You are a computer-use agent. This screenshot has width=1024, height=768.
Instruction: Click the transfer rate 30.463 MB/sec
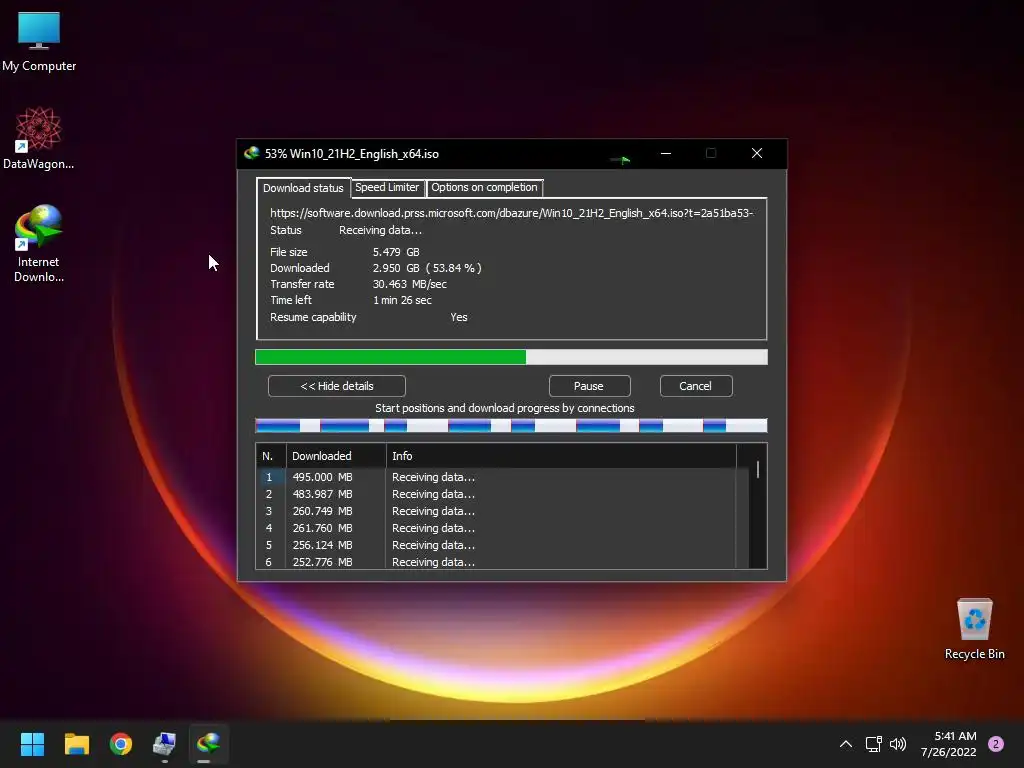(409, 284)
